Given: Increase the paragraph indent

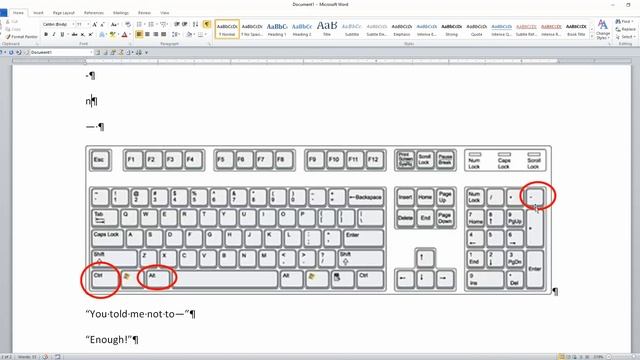Looking at the screenshot, I should point(184,24).
